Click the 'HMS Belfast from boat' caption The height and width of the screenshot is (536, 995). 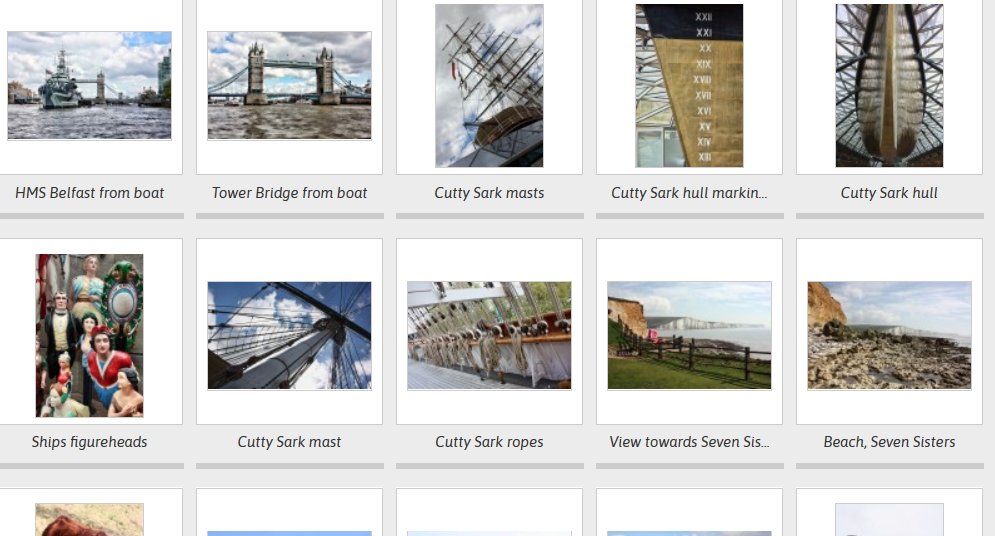(89, 193)
